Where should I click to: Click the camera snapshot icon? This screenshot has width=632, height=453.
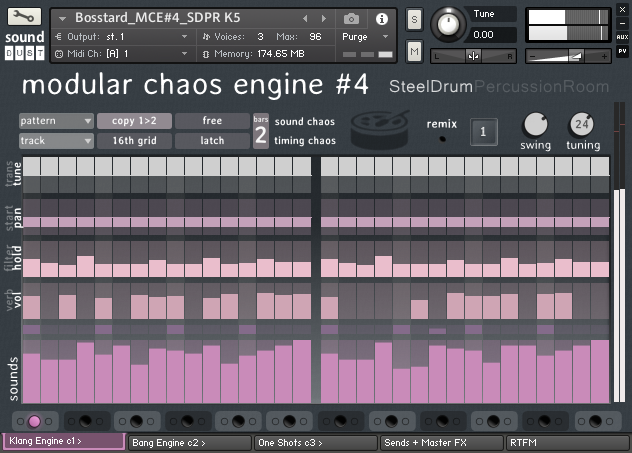click(x=351, y=19)
